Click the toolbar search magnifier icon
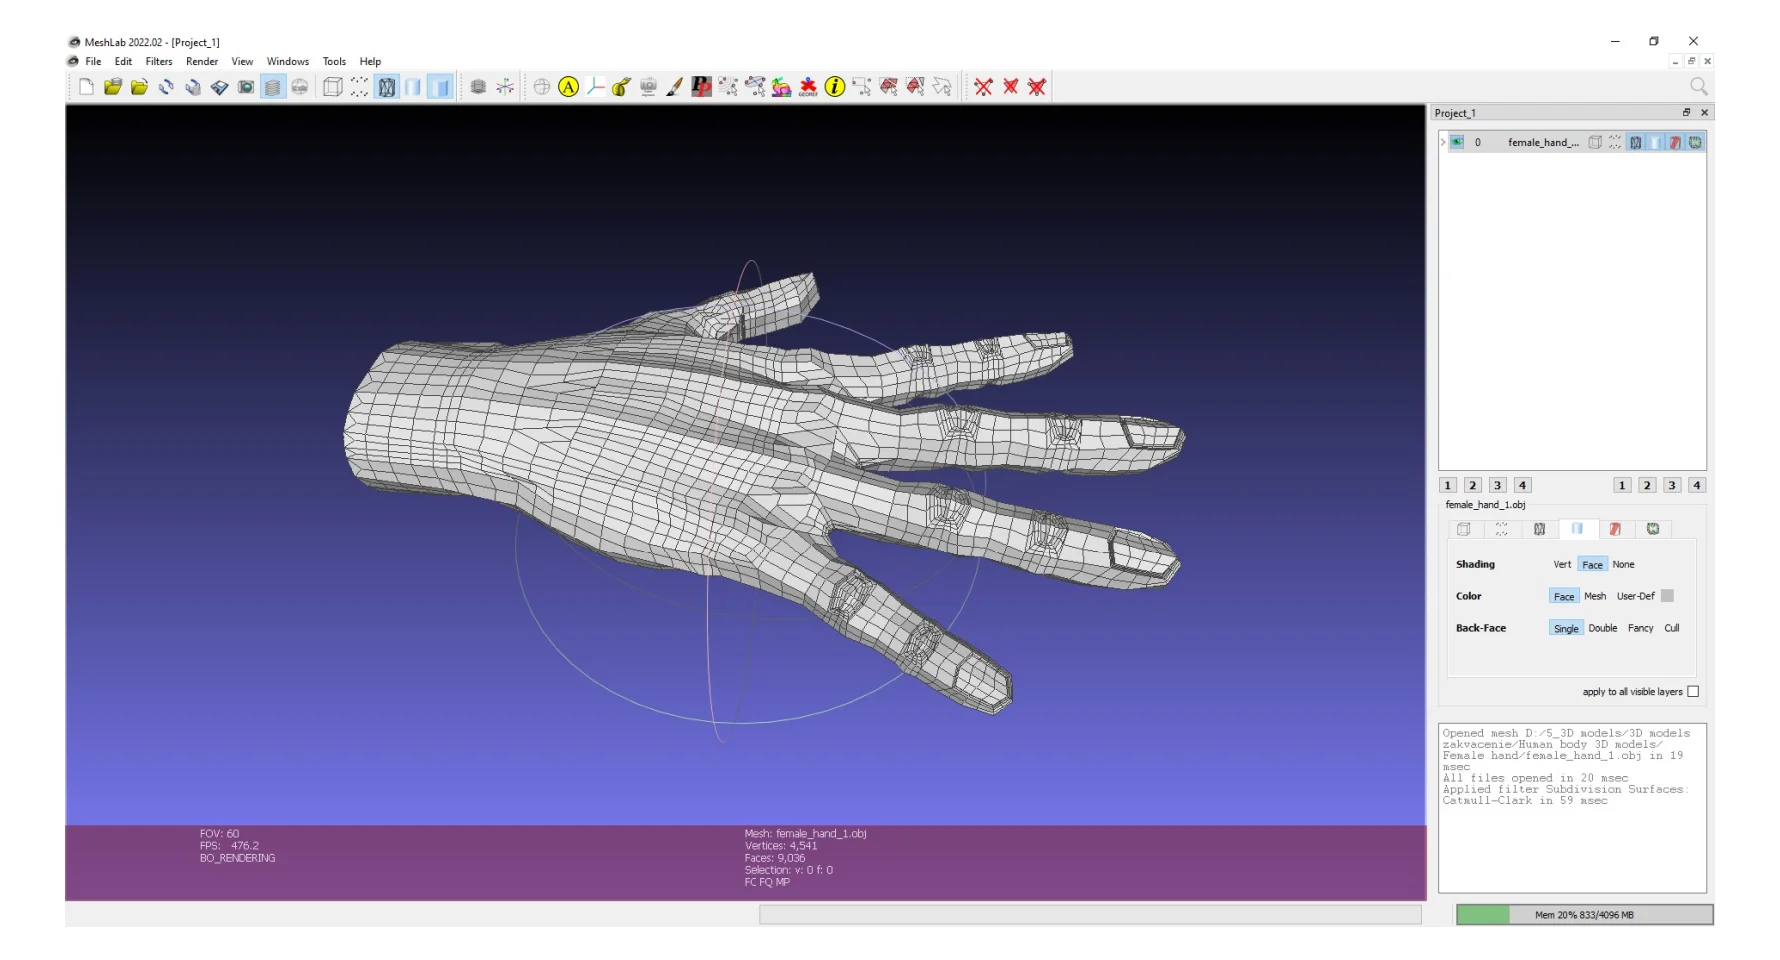Viewport: 1780px width, 960px height. pos(1698,87)
